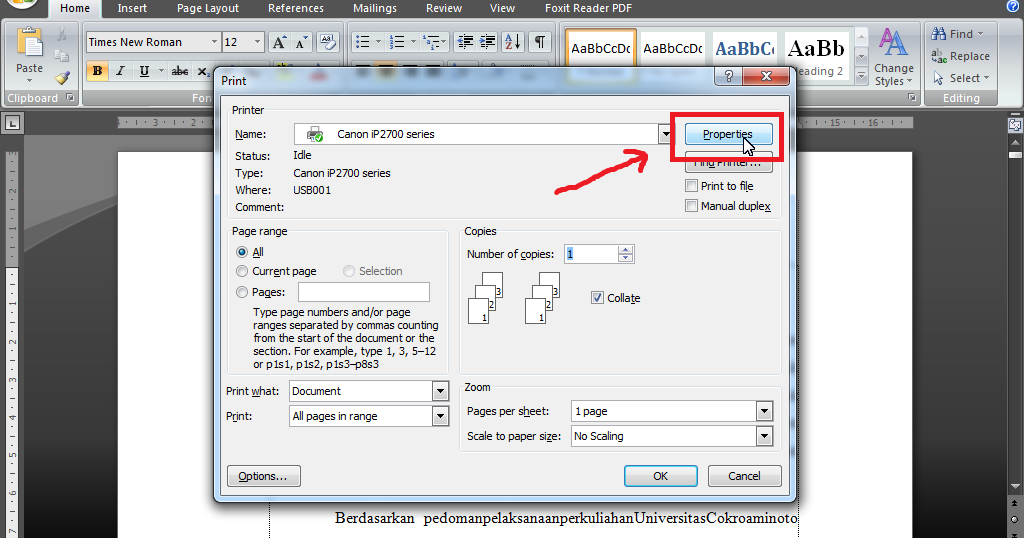Increase the number of copies with up arrow
1024x538 pixels.
[x=626, y=249]
